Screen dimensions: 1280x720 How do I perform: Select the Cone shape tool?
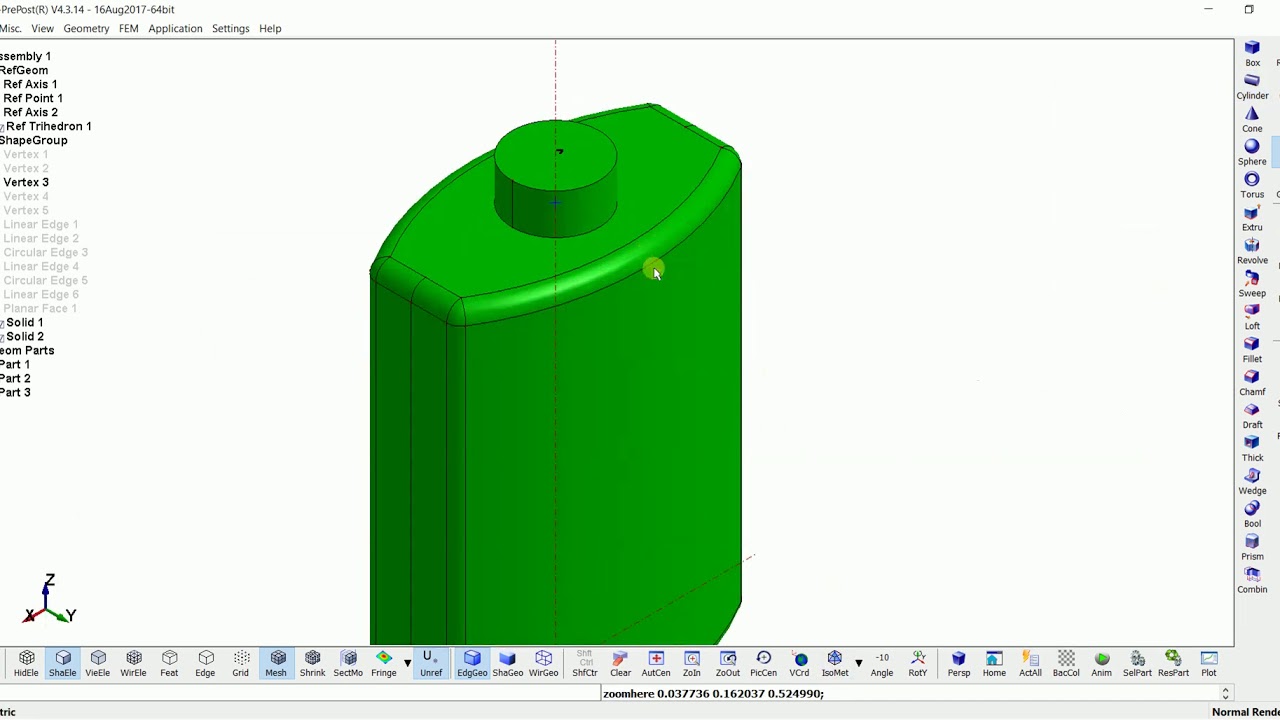(1252, 120)
